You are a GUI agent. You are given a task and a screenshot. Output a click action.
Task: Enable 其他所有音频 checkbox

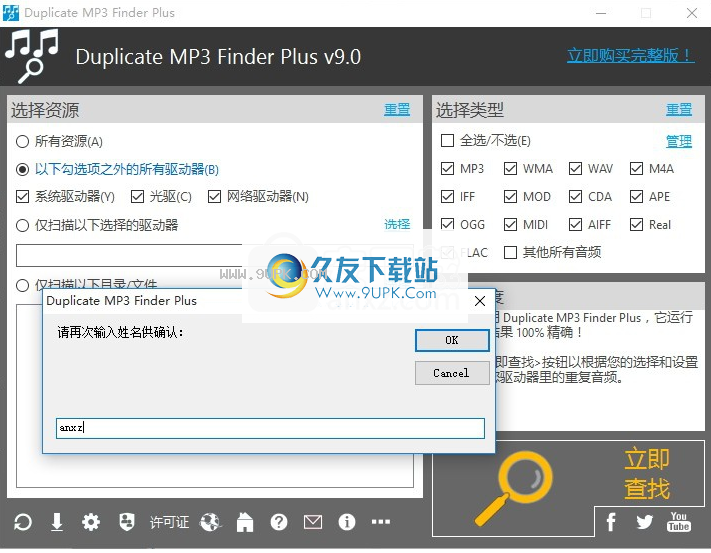511,252
